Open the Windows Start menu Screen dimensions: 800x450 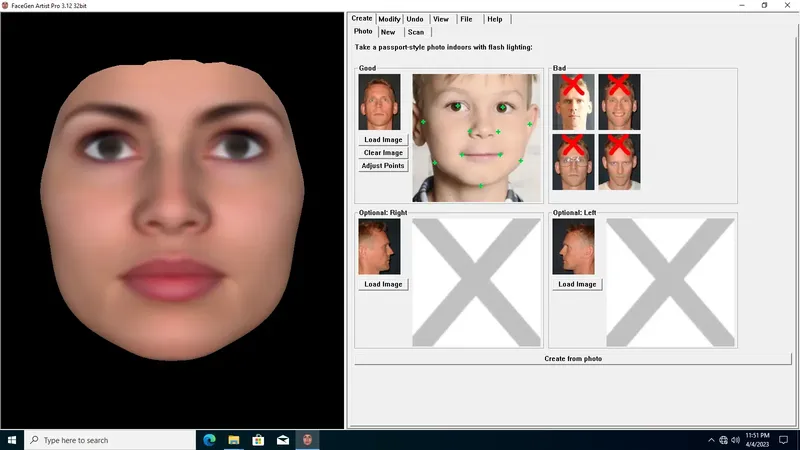12,440
